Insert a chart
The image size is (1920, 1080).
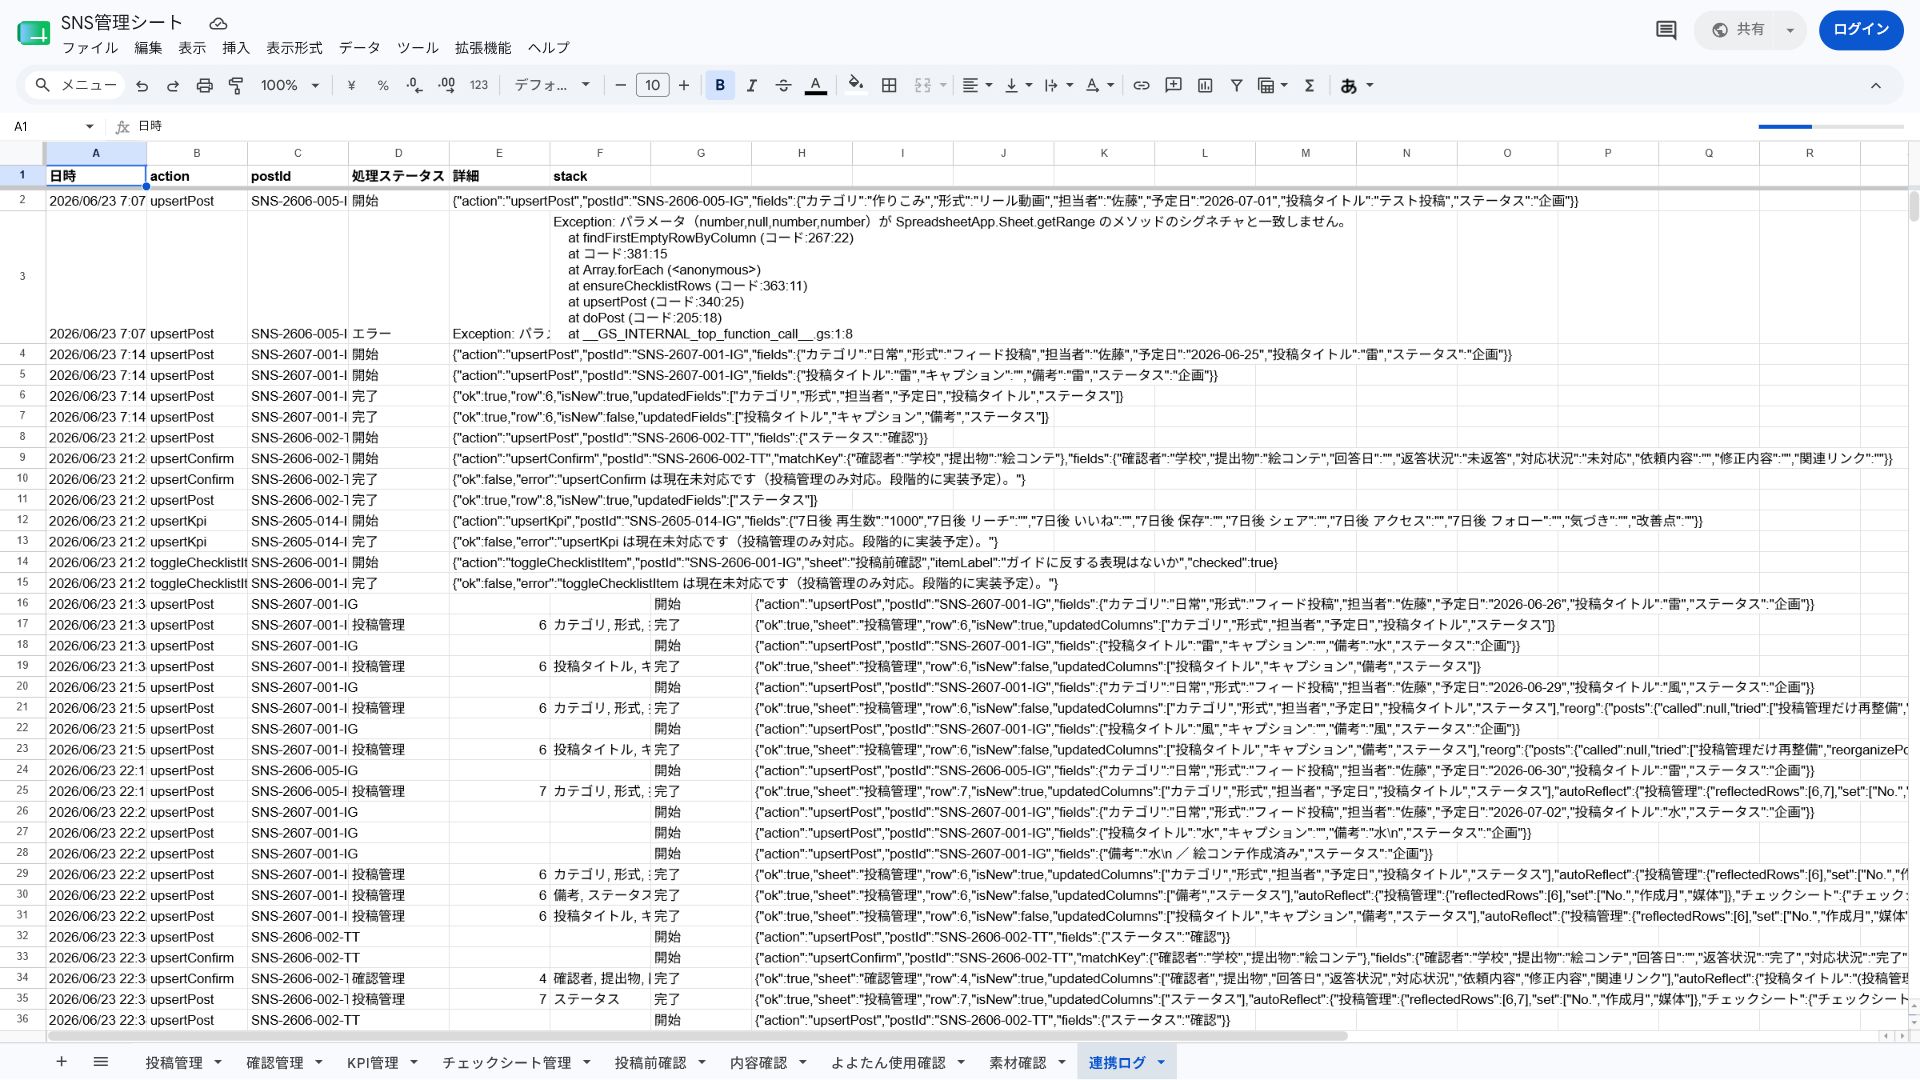[1205, 86]
